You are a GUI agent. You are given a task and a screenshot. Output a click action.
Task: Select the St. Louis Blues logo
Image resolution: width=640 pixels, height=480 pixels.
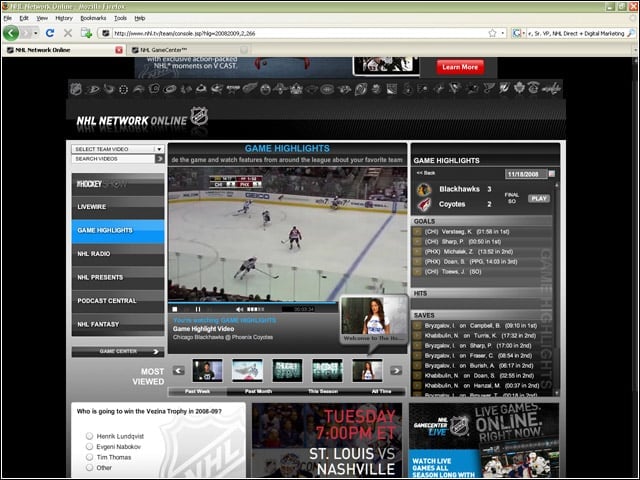(488, 89)
